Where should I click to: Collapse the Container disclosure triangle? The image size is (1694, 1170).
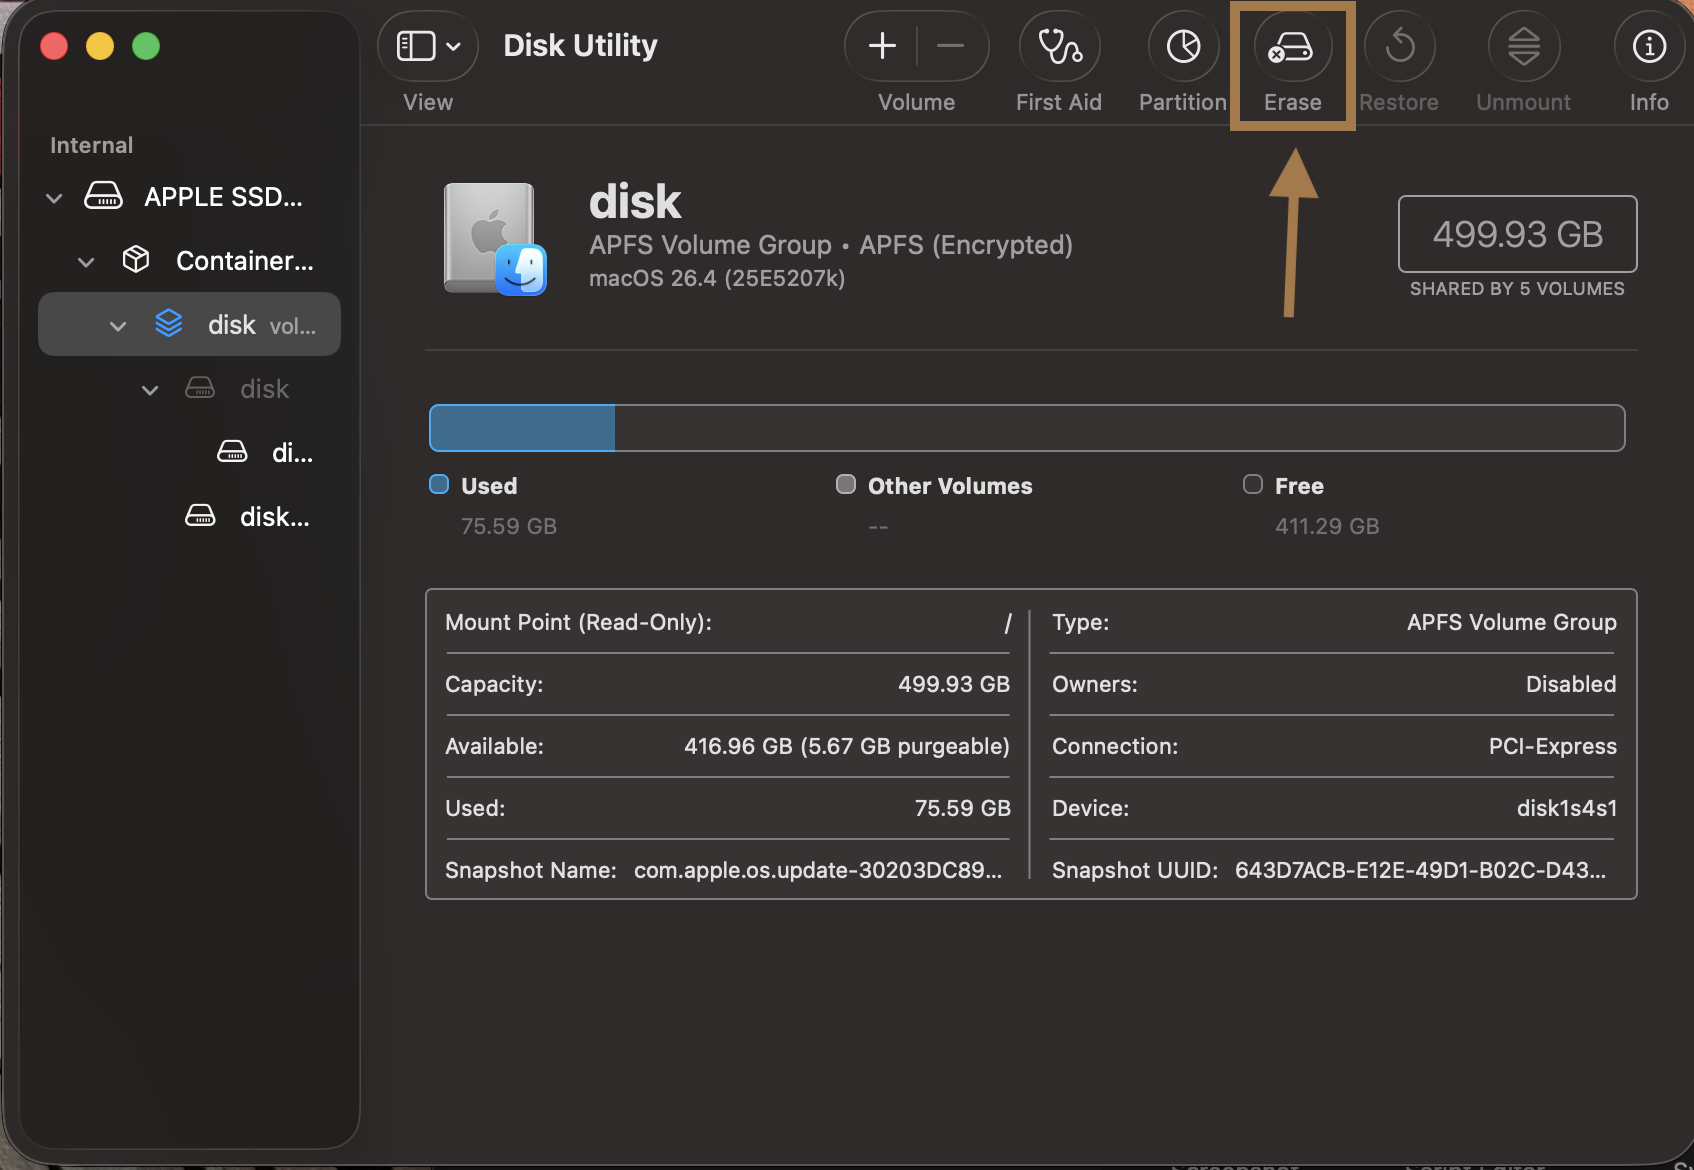[x=86, y=261]
